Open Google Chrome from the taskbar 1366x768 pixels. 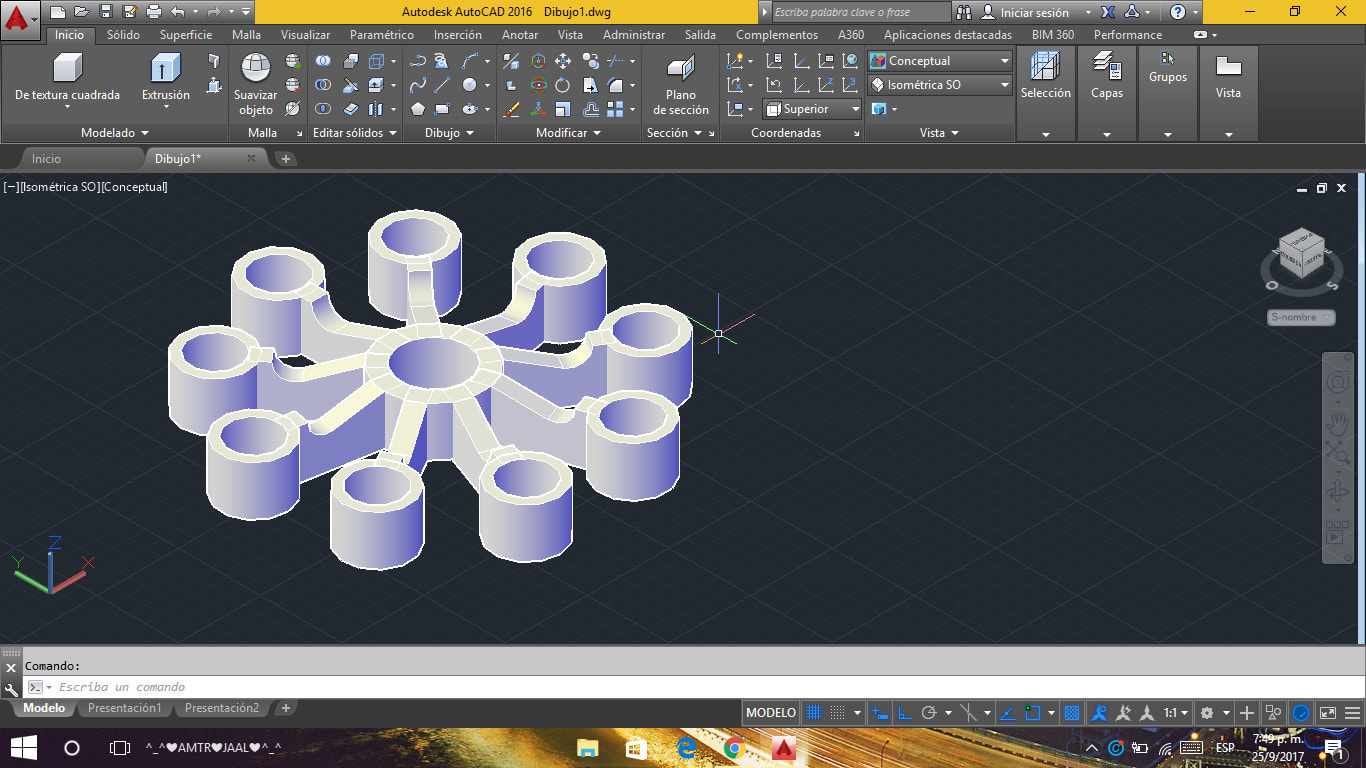(x=733, y=748)
